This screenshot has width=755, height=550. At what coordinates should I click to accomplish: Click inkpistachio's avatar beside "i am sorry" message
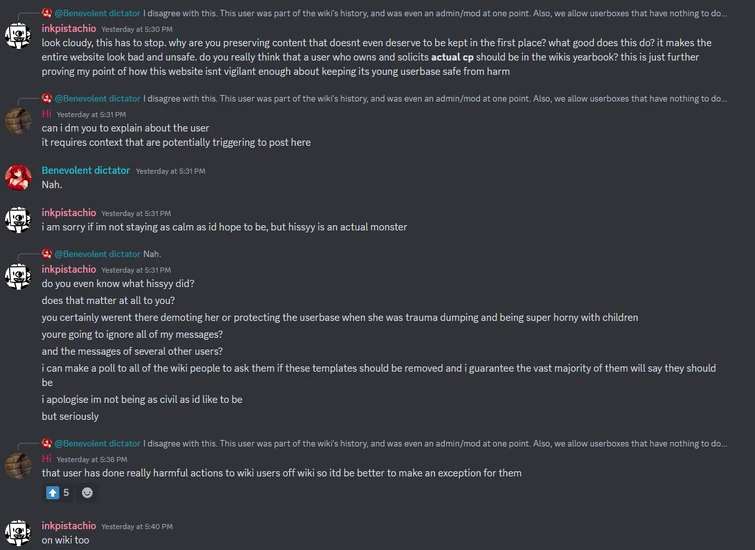click(x=19, y=220)
